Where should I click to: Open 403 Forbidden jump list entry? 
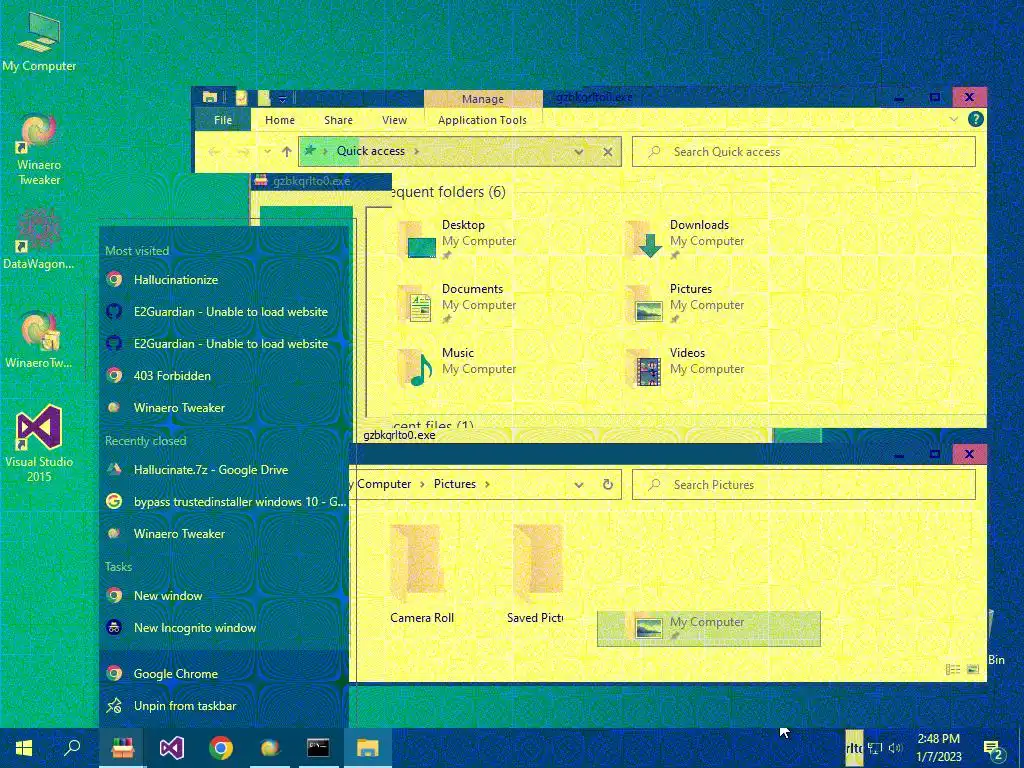point(224,376)
